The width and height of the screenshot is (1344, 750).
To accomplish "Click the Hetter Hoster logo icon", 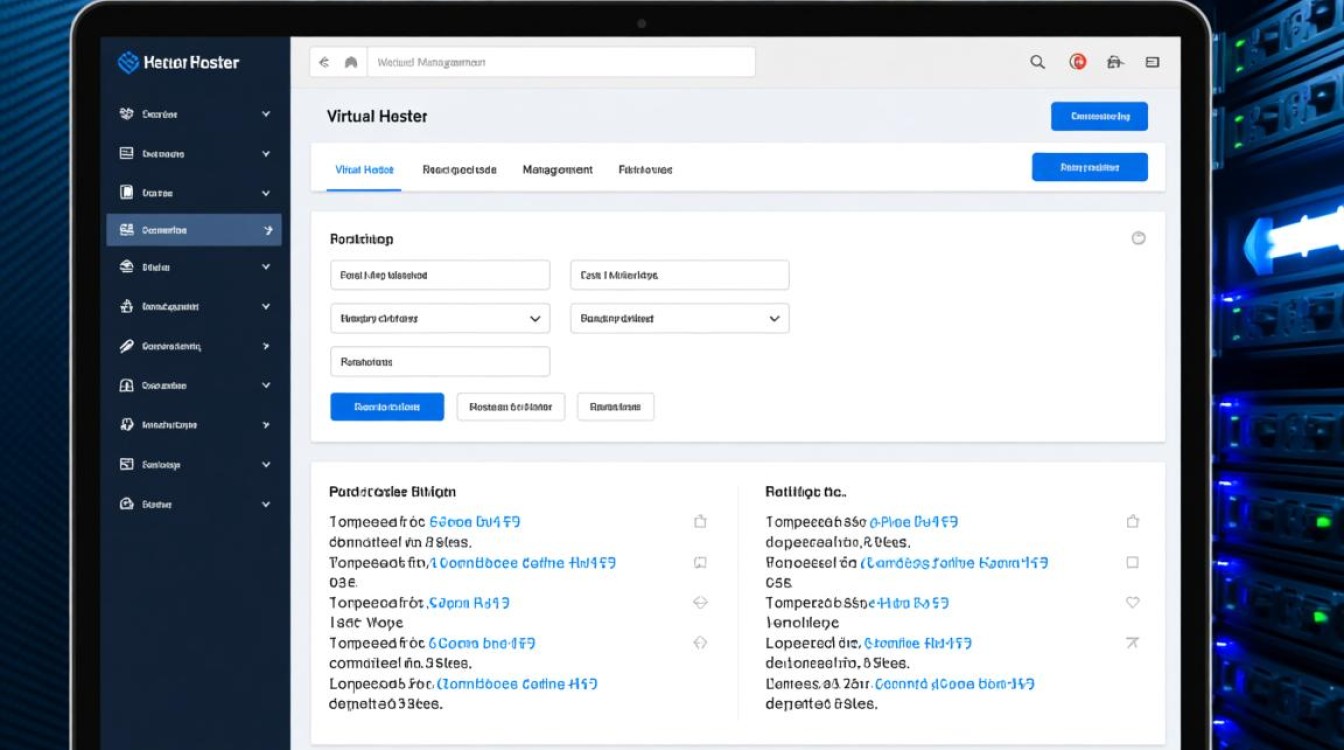I will (128, 62).
